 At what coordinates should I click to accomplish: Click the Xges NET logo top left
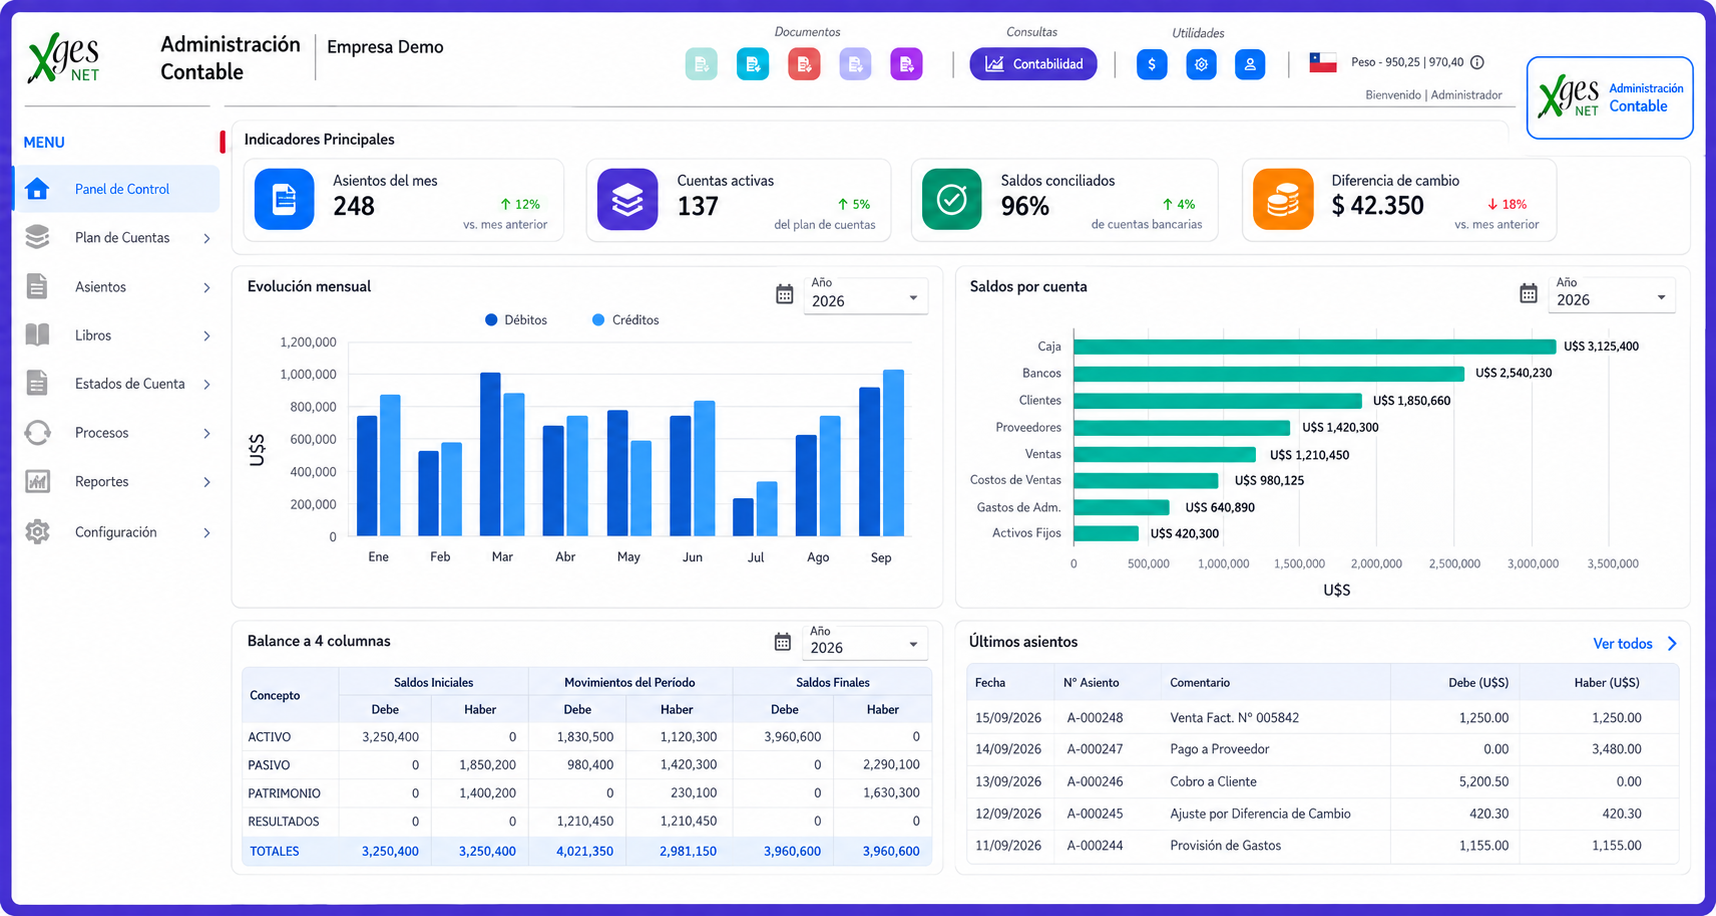pyautogui.click(x=64, y=58)
